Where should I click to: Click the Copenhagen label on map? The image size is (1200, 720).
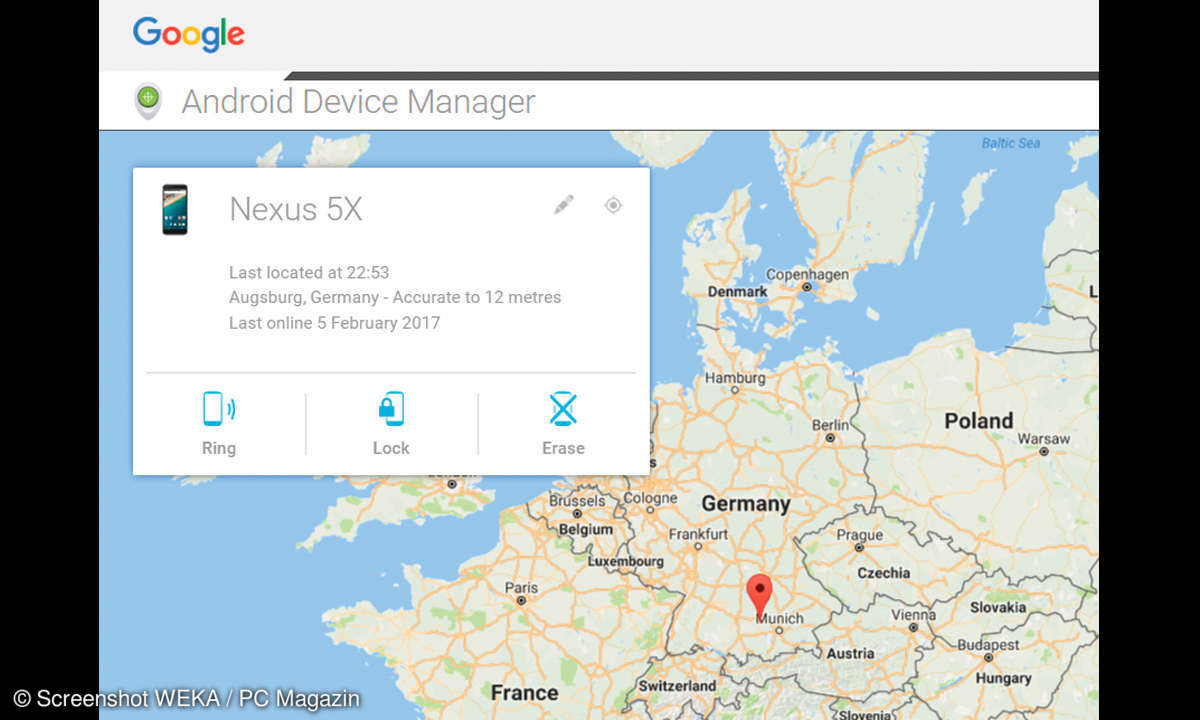click(x=807, y=274)
